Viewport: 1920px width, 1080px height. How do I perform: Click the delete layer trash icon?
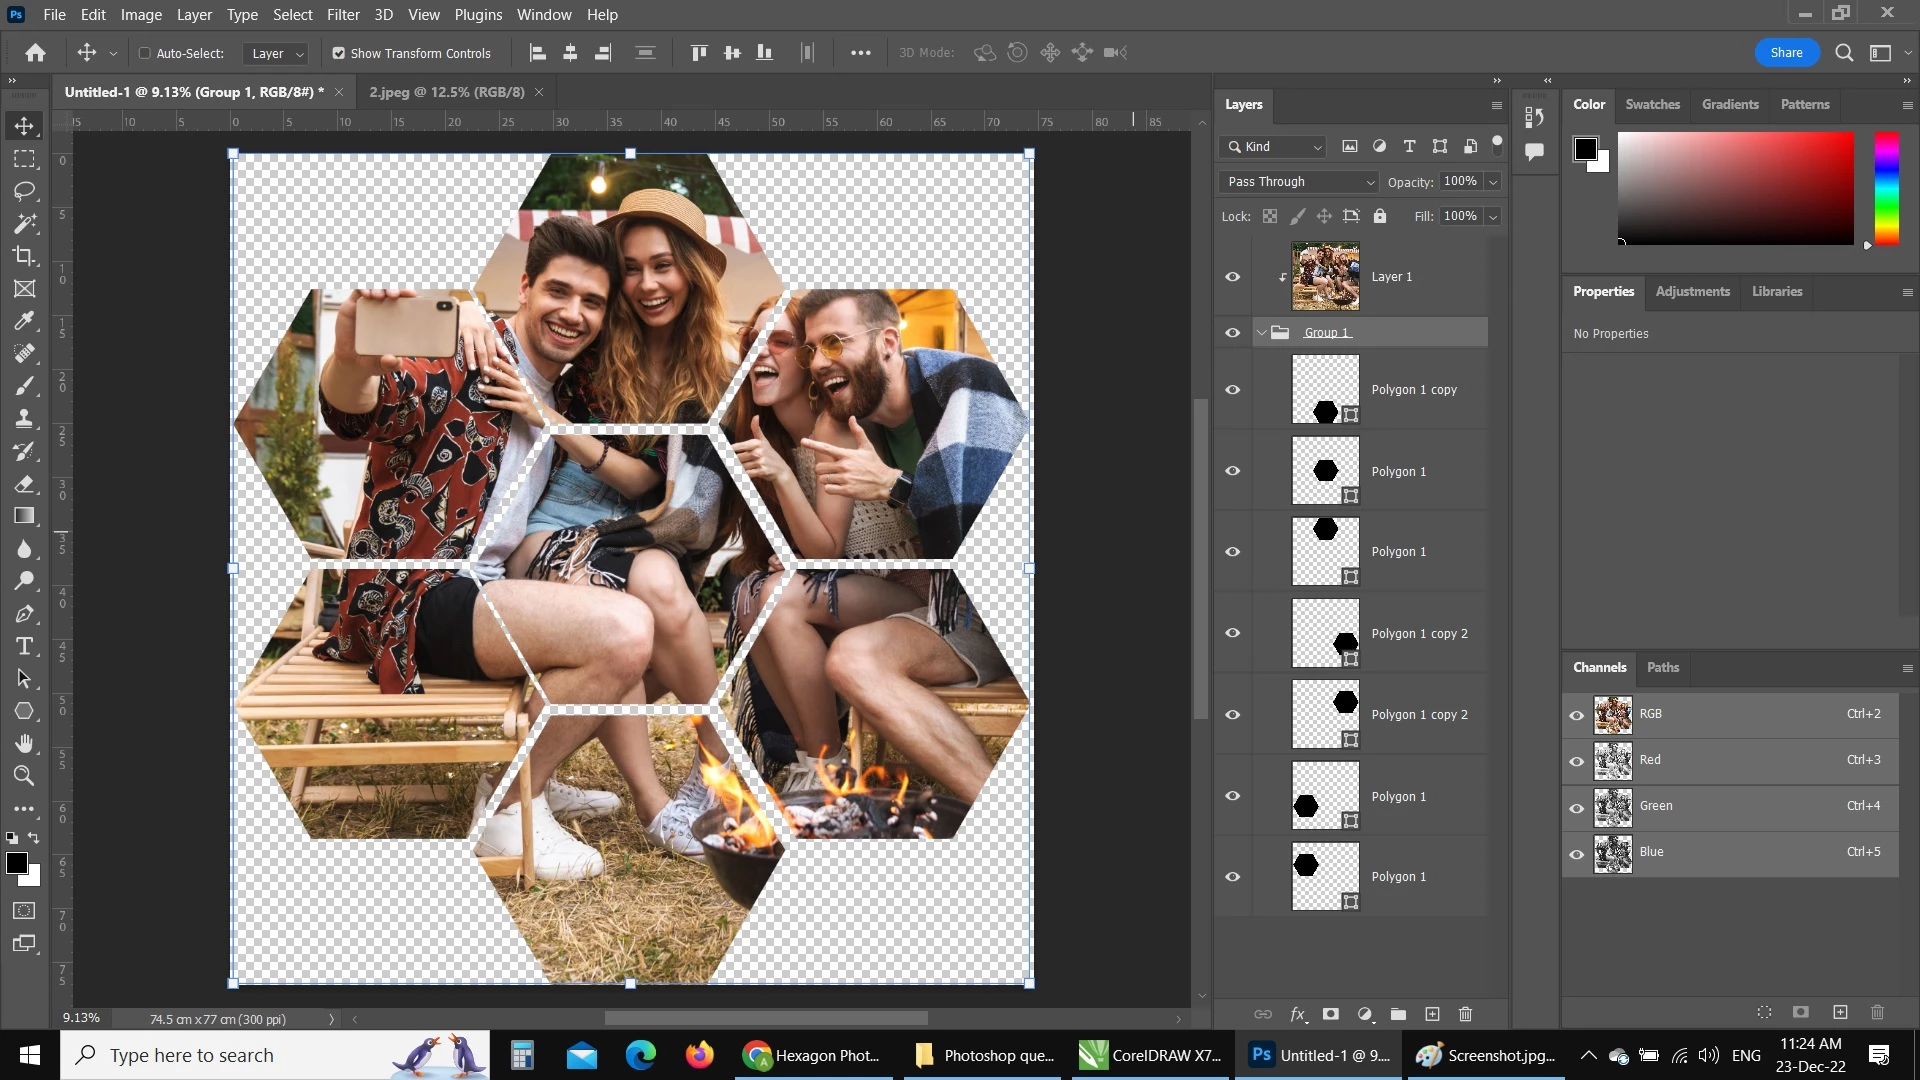pyautogui.click(x=1465, y=1014)
